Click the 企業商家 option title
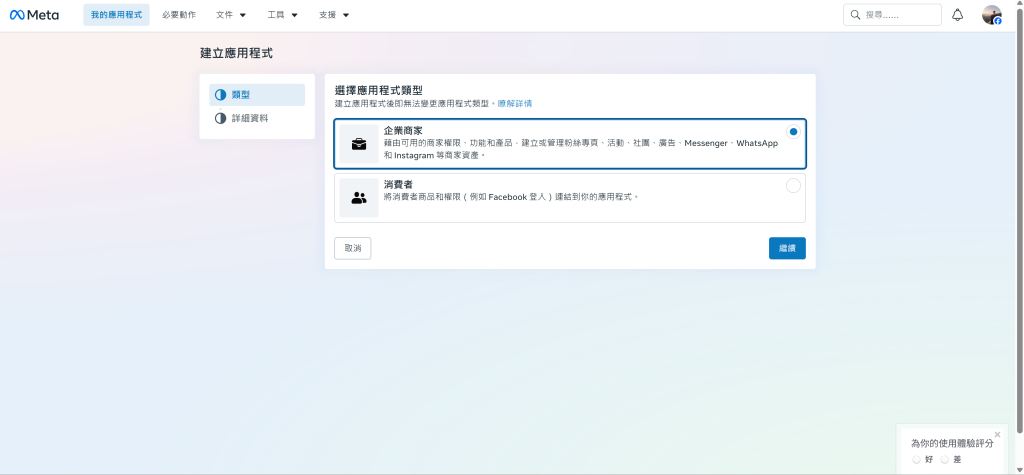The height and width of the screenshot is (475, 1024). pyautogui.click(x=404, y=131)
